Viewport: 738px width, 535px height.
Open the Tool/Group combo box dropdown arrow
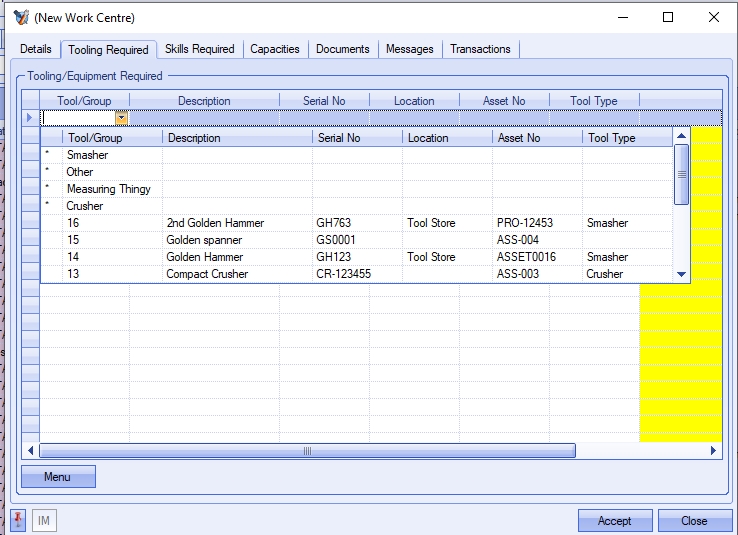pos(121,118)
